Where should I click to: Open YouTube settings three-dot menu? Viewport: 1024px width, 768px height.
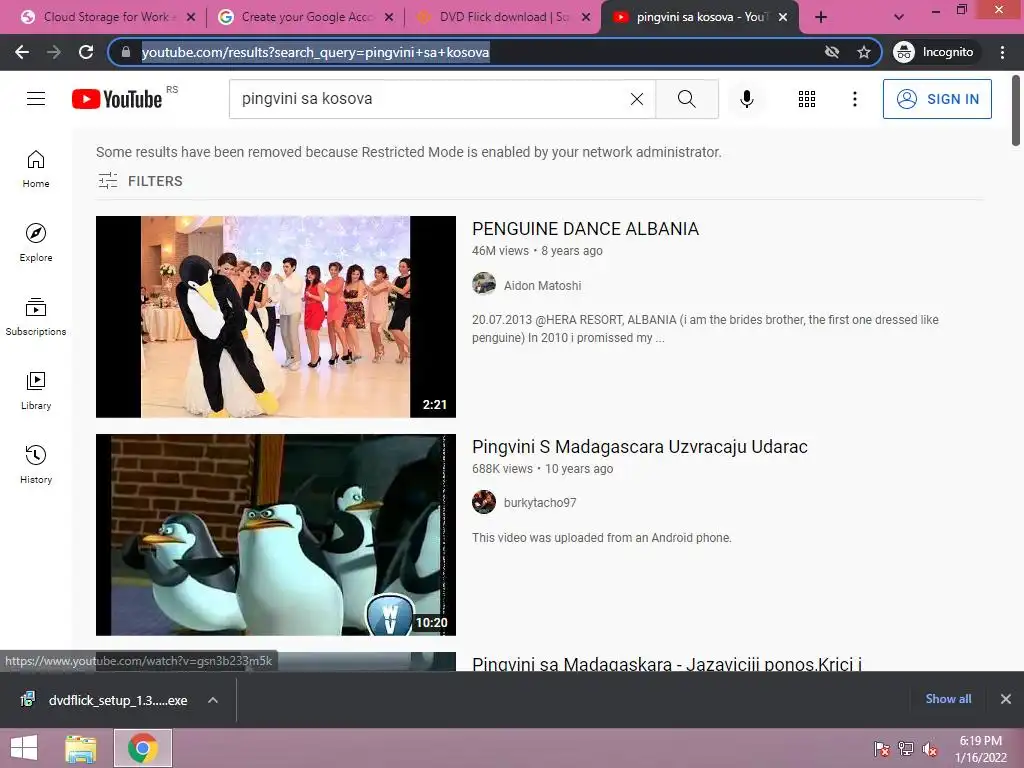tap(854, 99)
